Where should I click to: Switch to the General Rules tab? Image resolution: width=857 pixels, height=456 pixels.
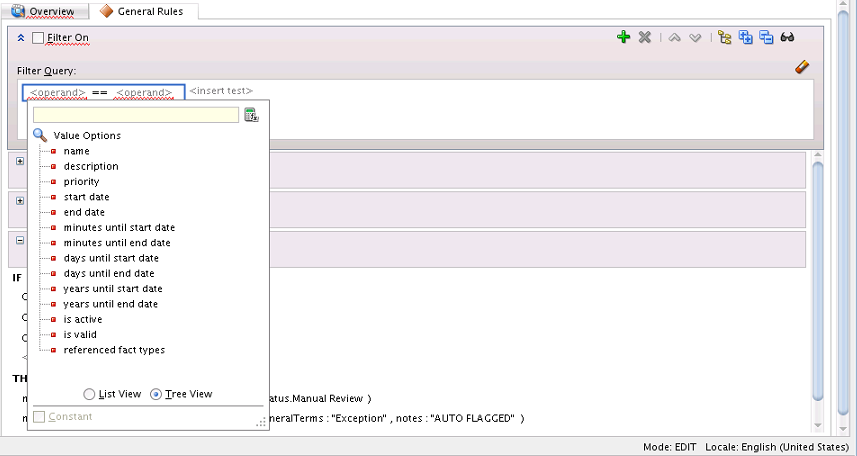143,11
